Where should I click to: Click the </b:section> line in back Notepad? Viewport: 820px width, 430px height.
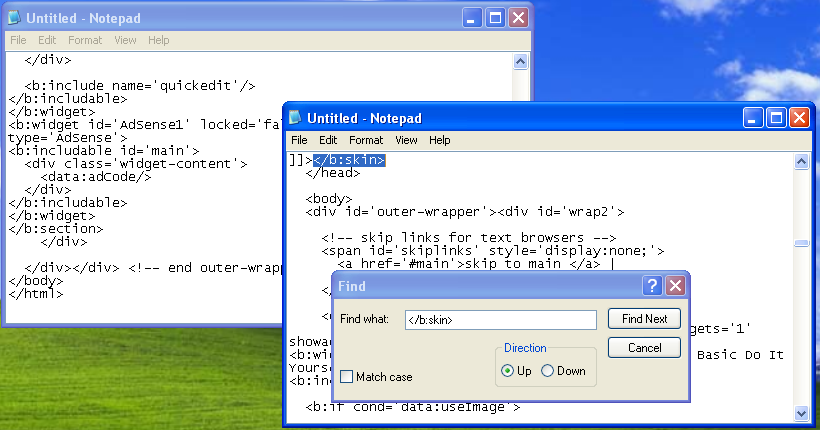(55, 229)
